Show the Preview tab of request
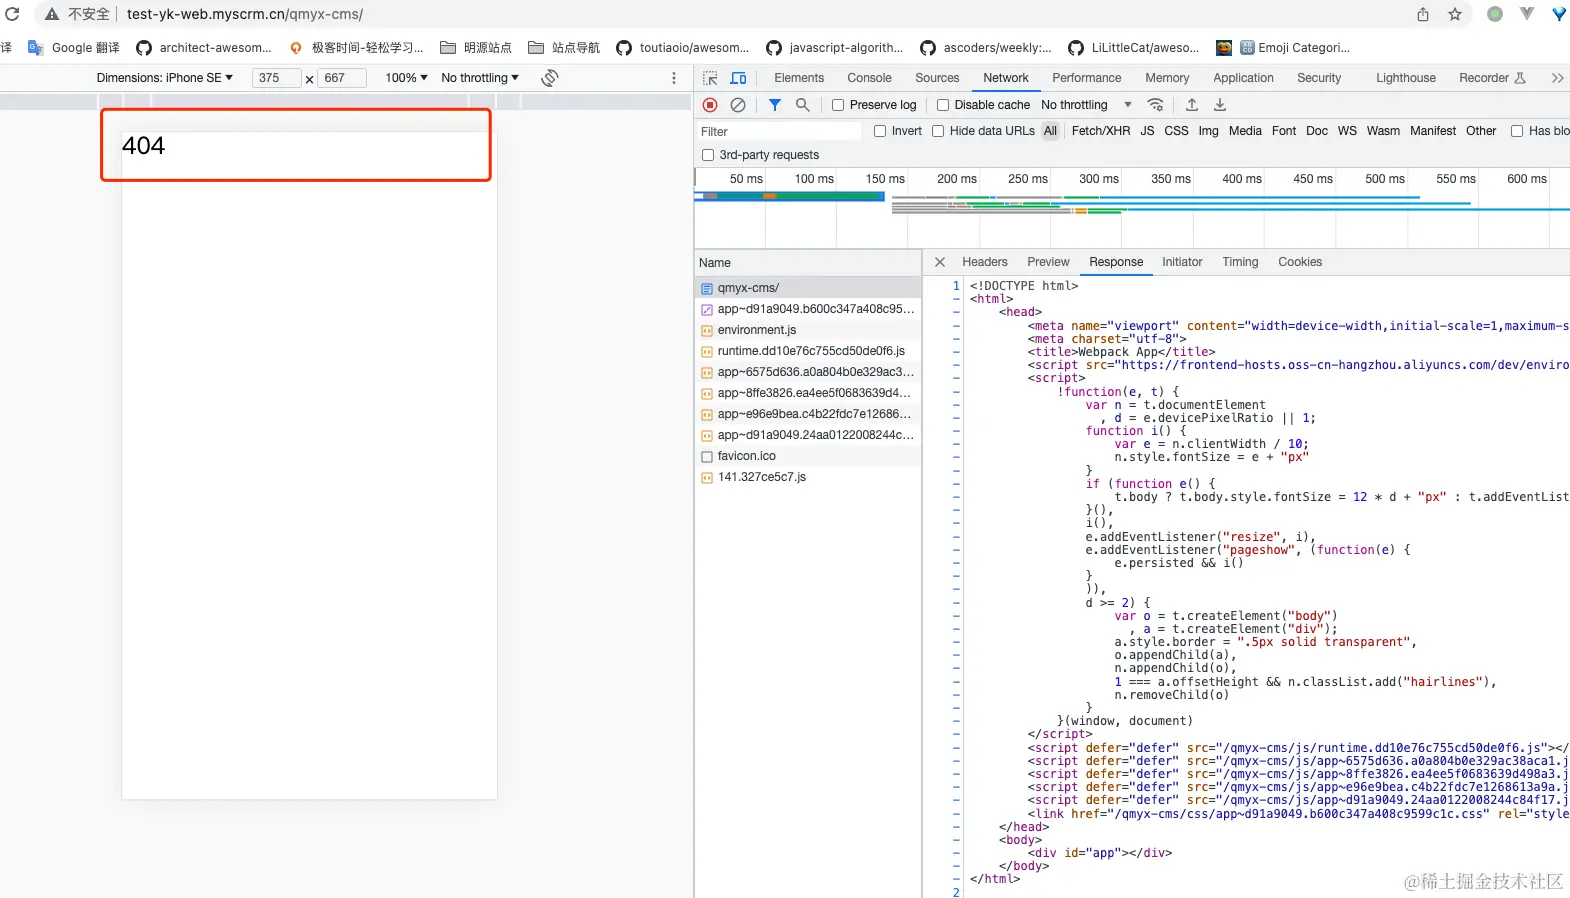 coord(1048,262)
